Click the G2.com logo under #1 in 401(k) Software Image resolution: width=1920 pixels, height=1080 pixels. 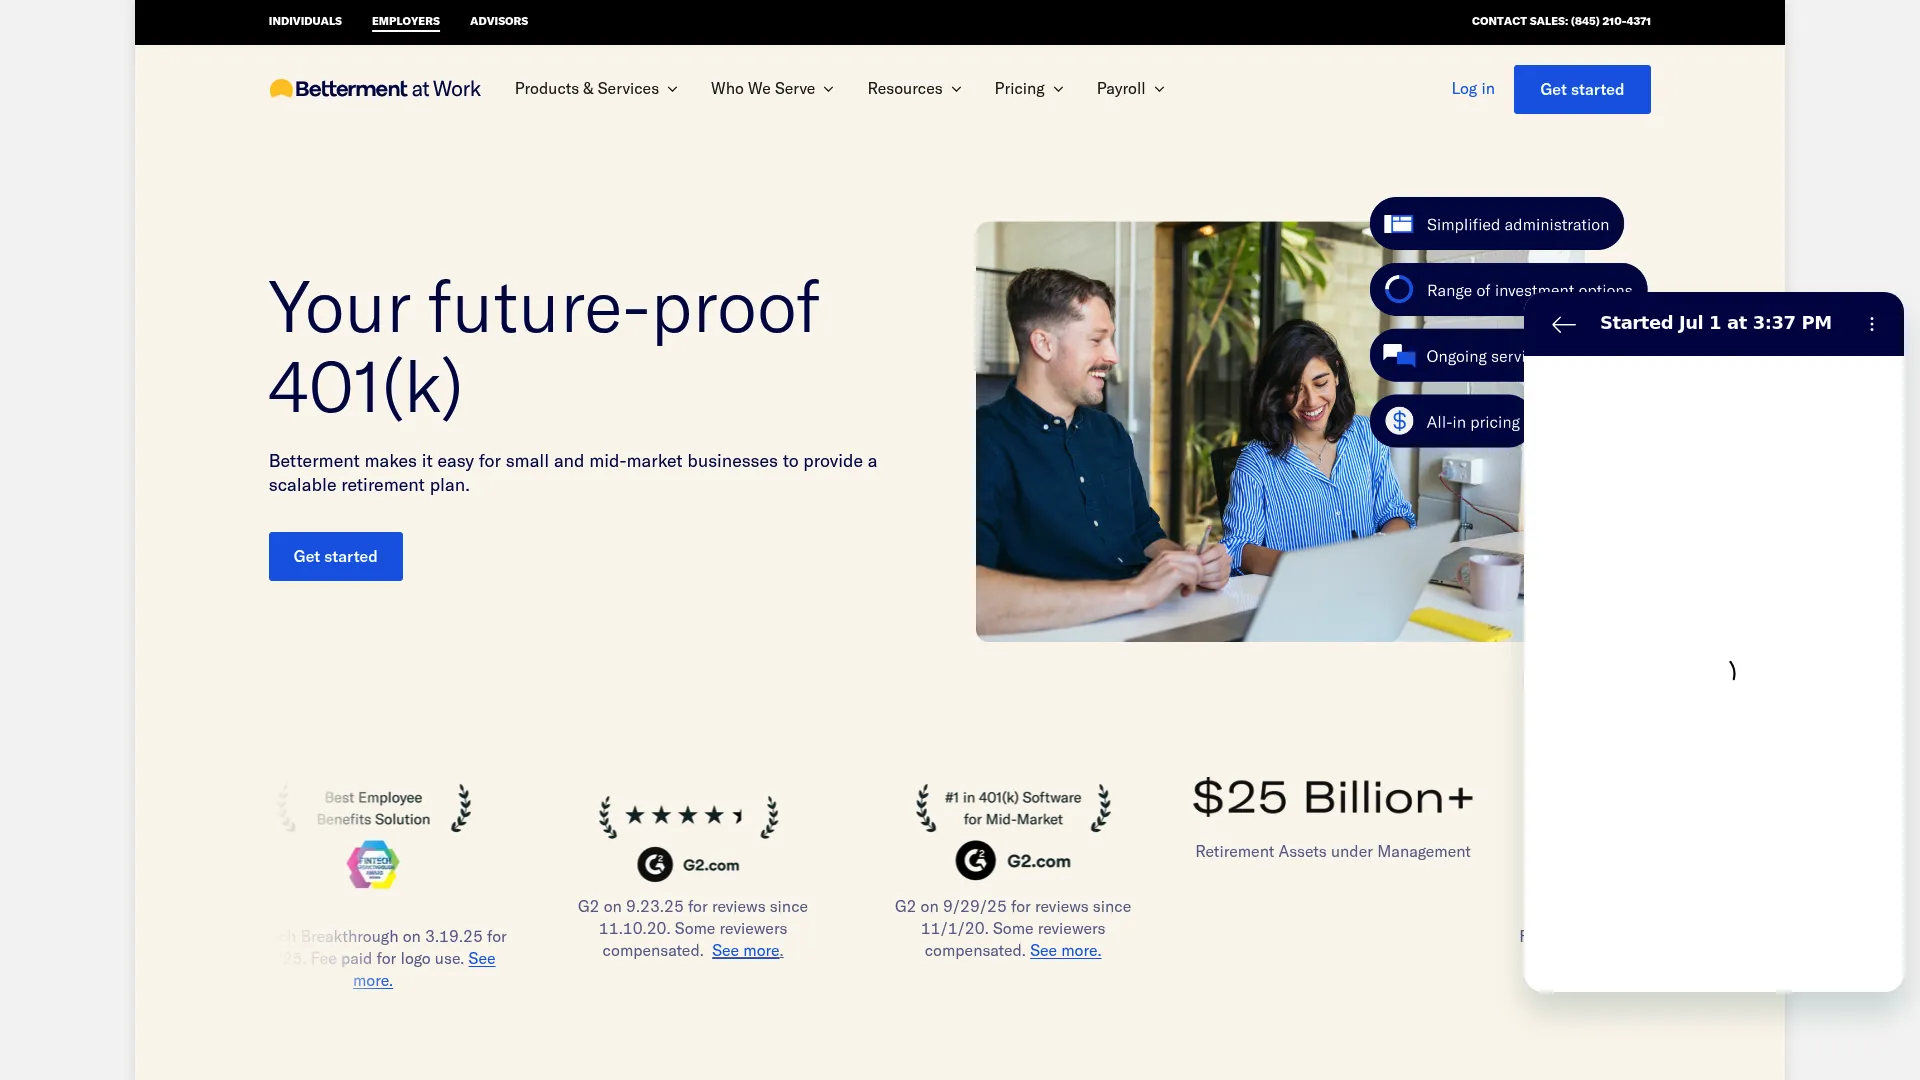click(1013, 861)
